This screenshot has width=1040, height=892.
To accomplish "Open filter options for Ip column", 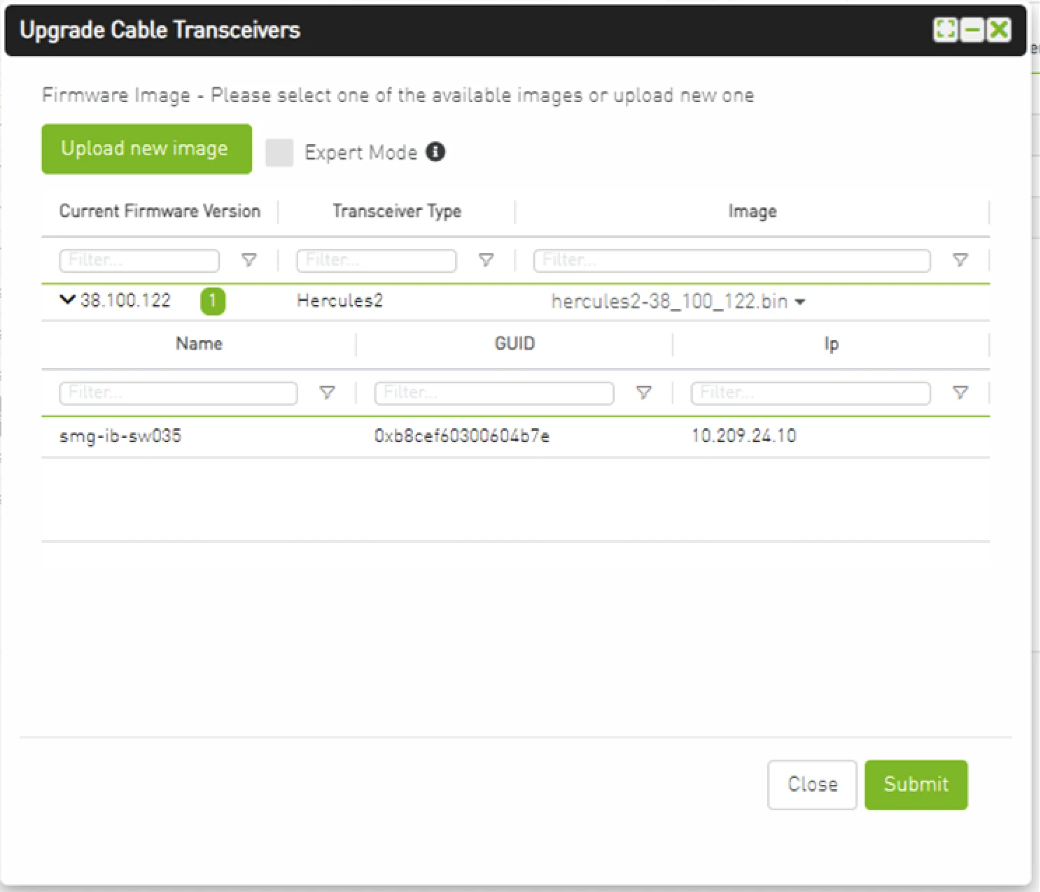I will (x=960, y=393).
